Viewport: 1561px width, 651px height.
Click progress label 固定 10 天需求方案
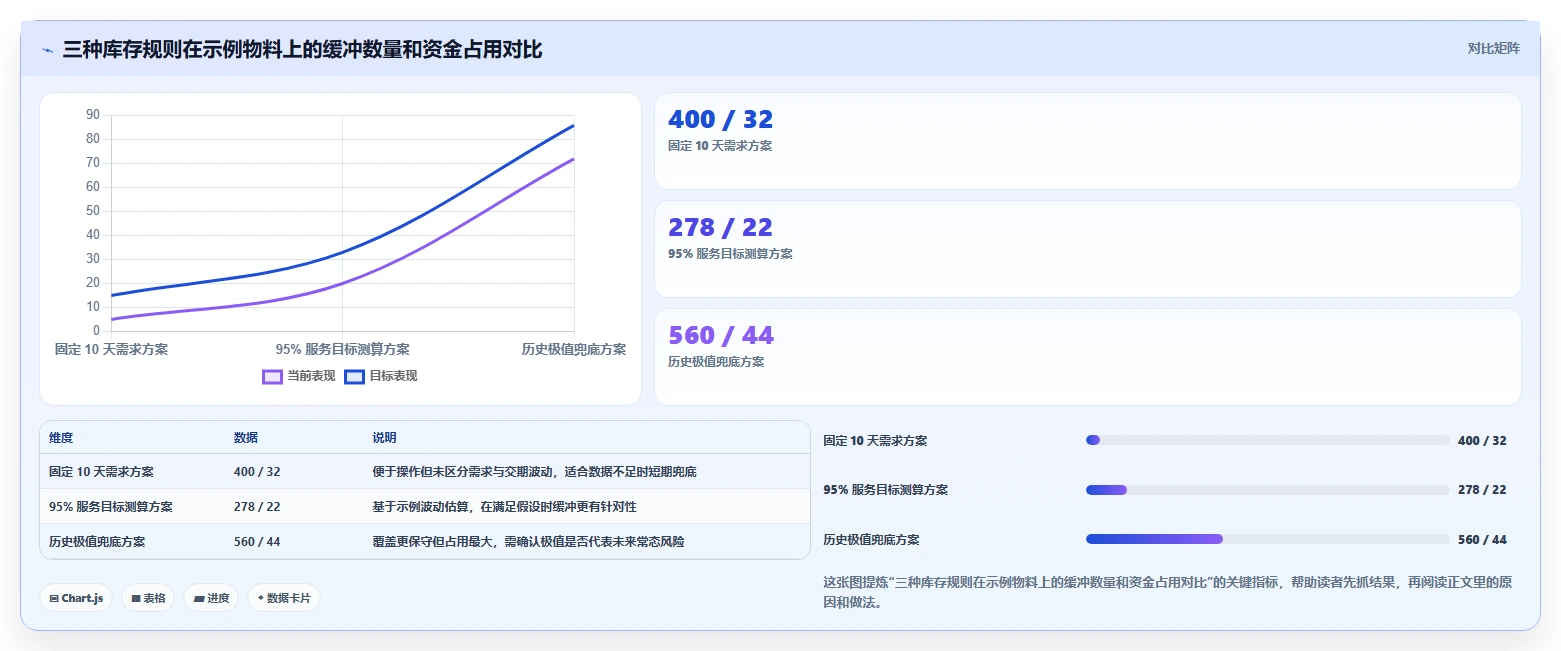tap(875, 441)
